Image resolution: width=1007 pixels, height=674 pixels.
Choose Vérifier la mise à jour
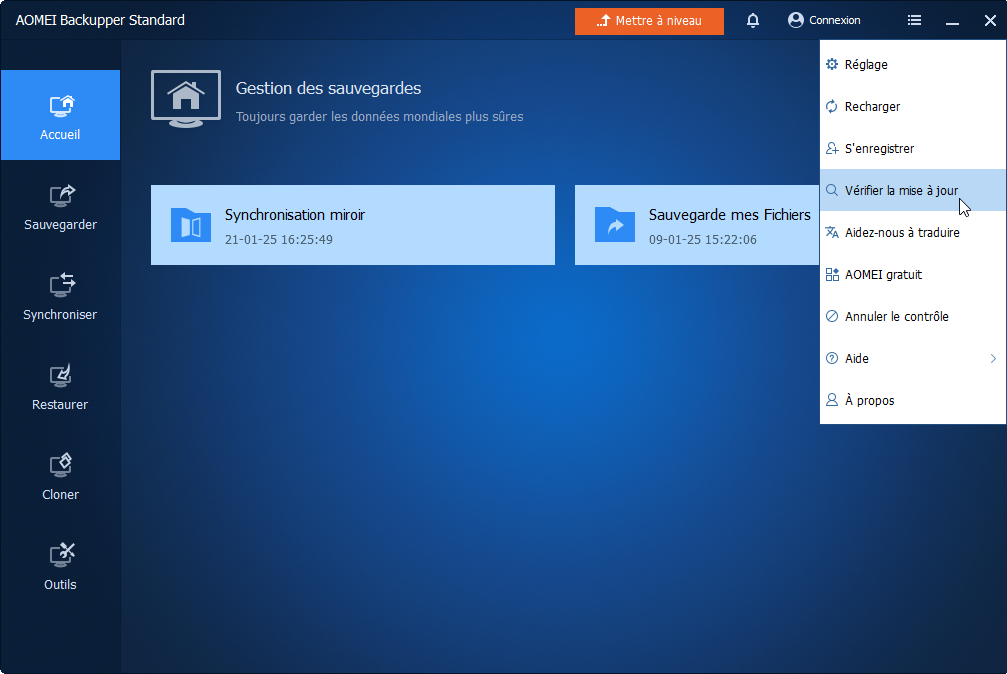pos(913,190)
